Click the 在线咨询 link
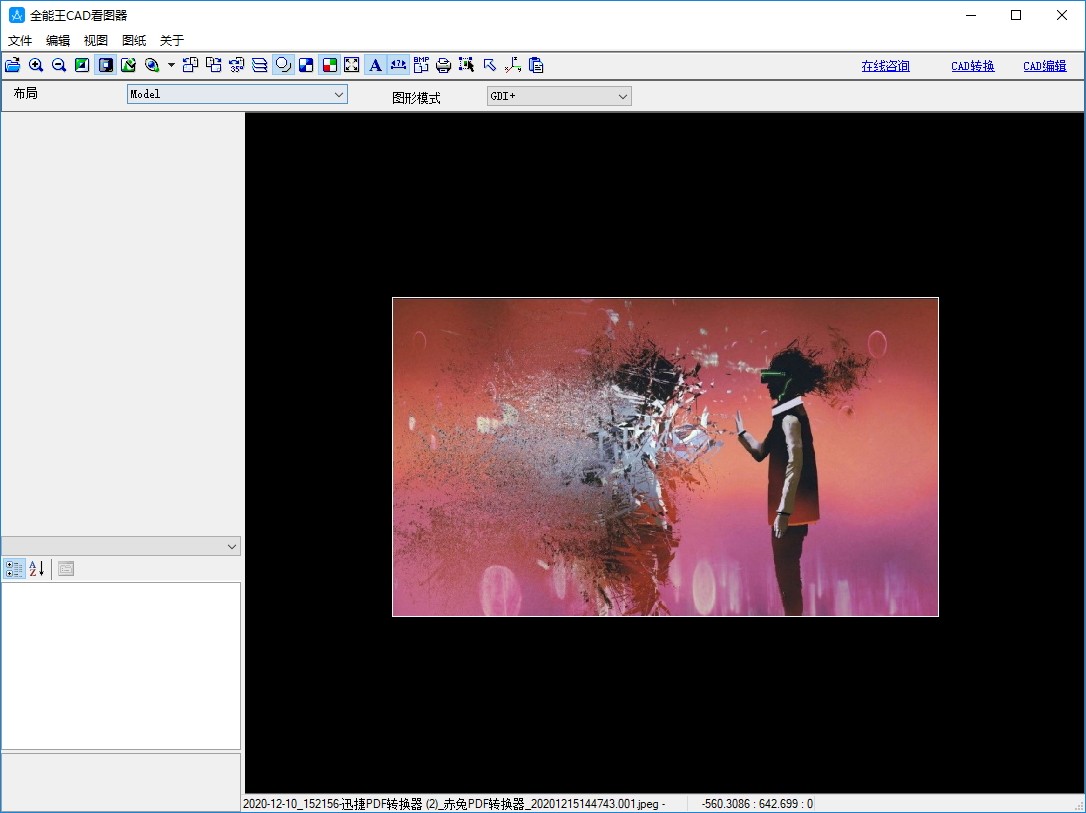Viewport: 1086px width, 813px height. [x=885, y=67]
